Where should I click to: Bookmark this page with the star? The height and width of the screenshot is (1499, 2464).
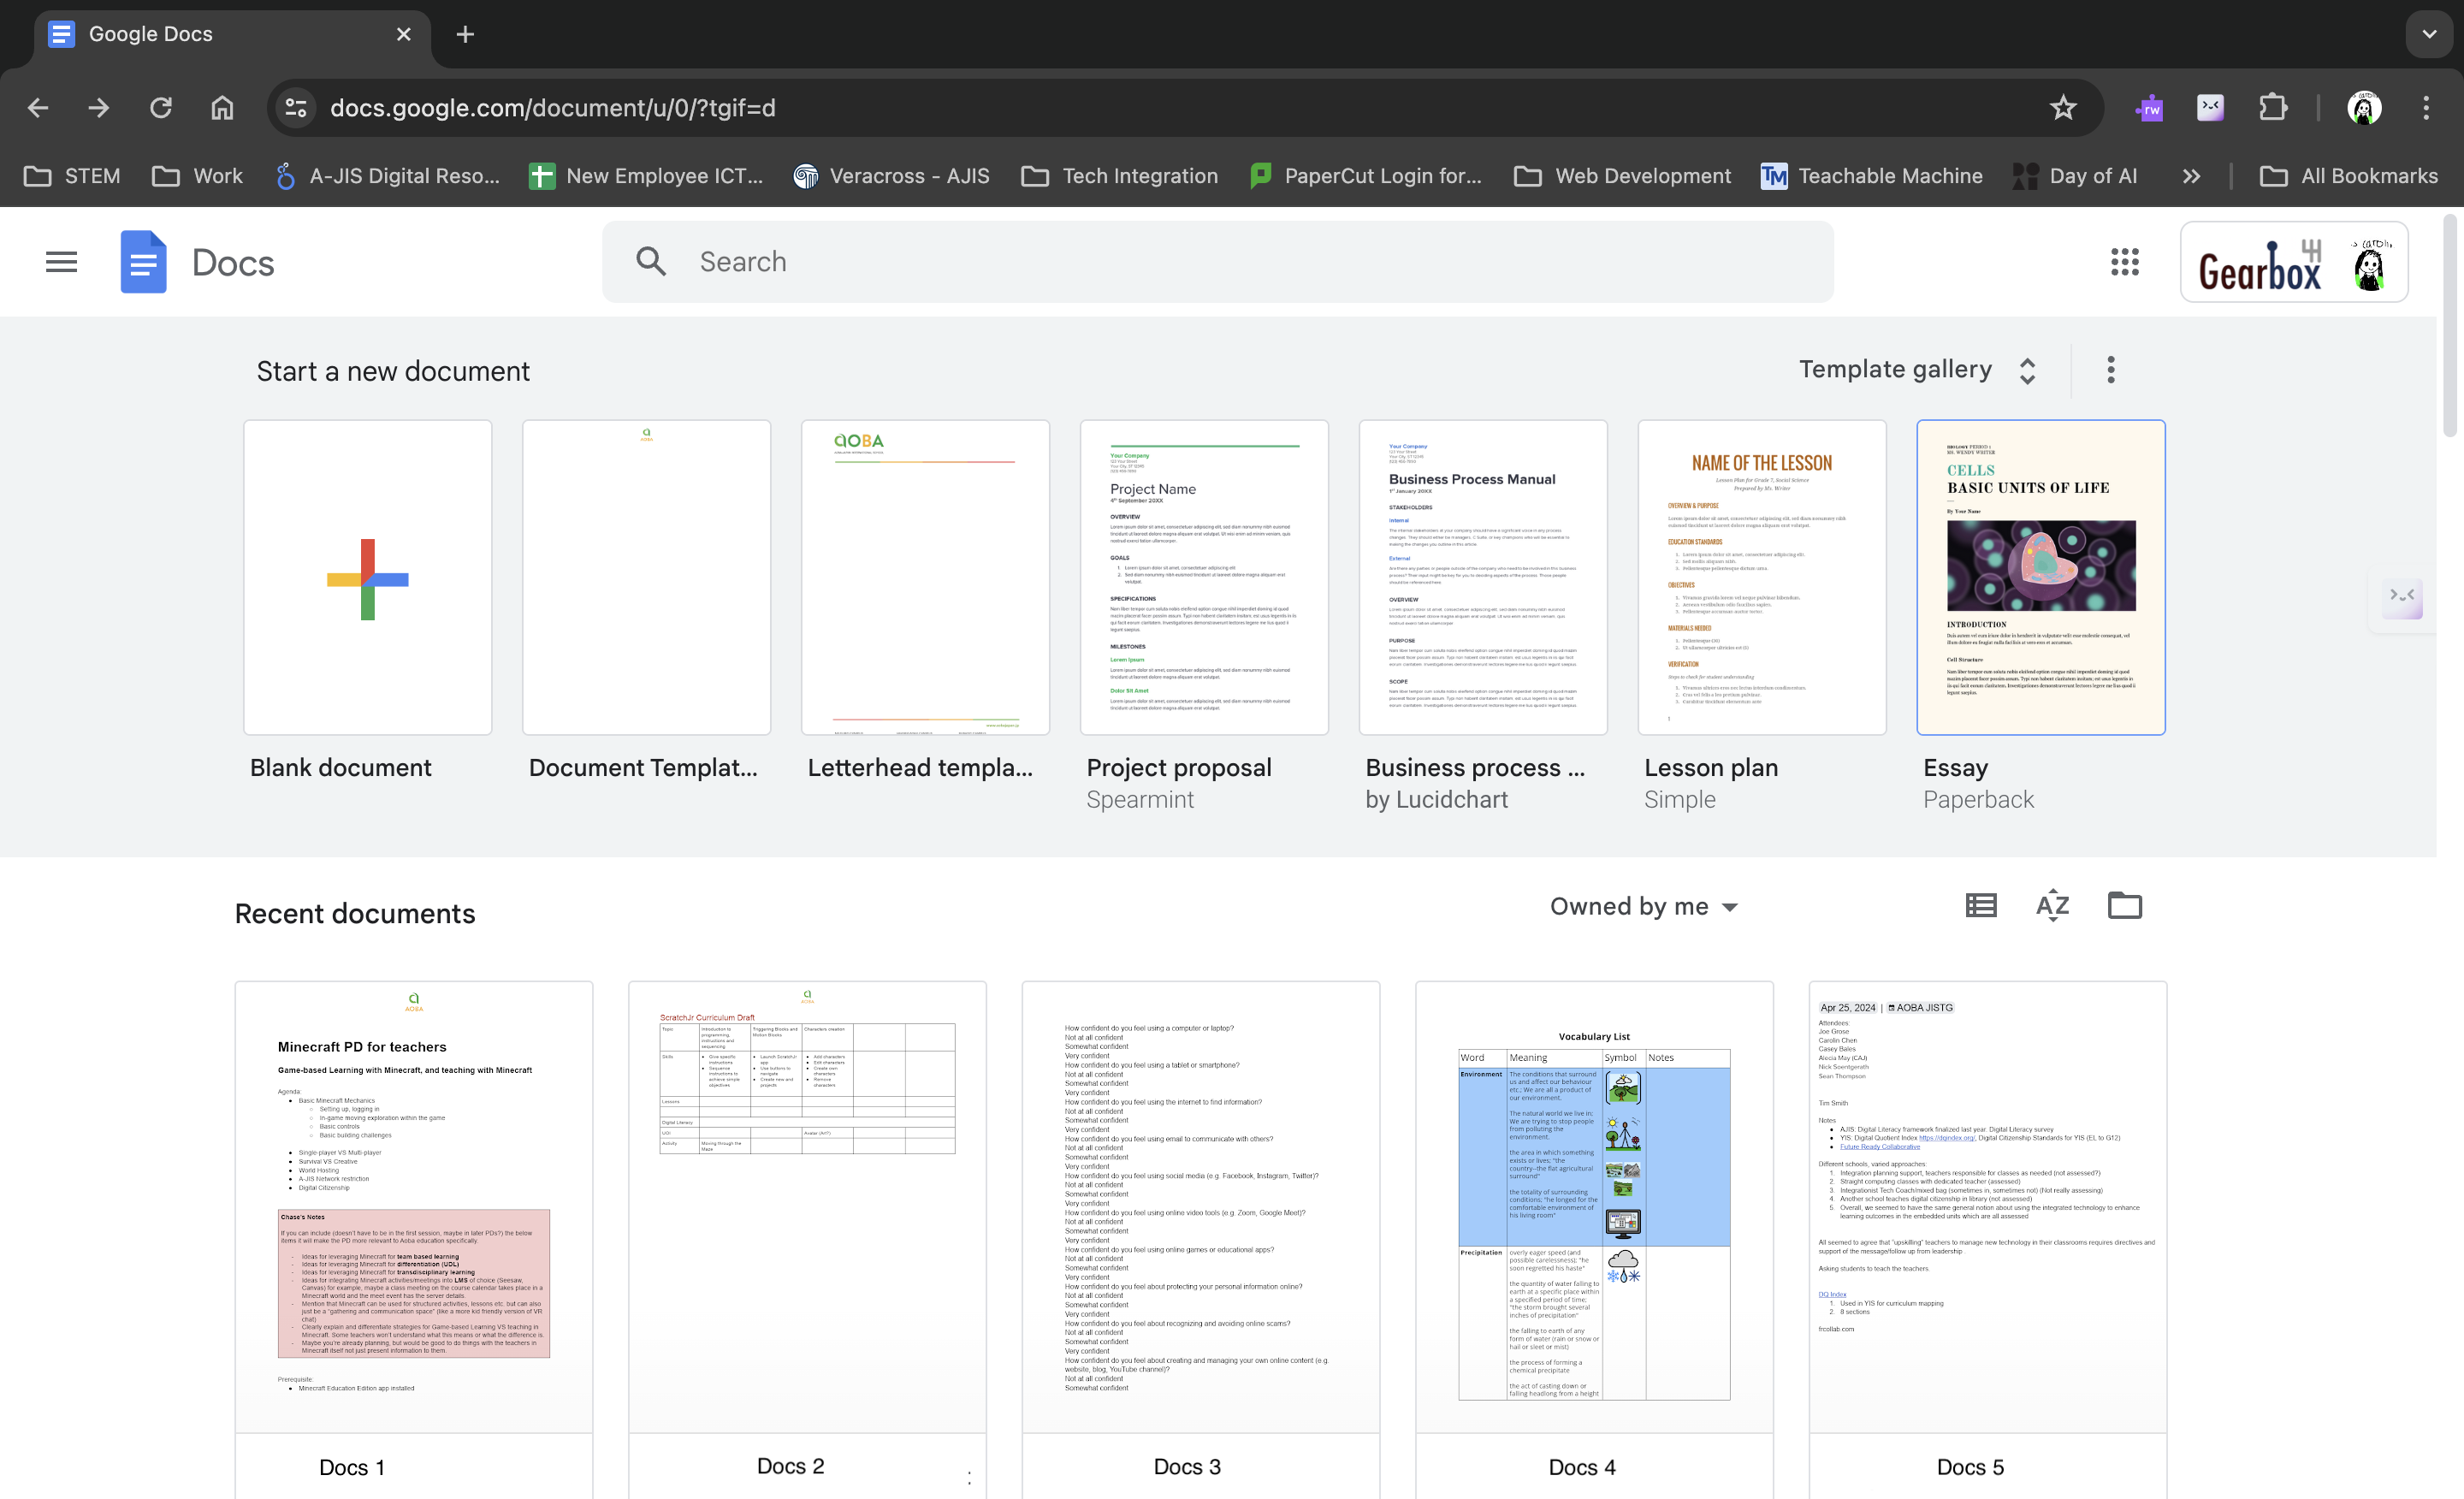2063,108
